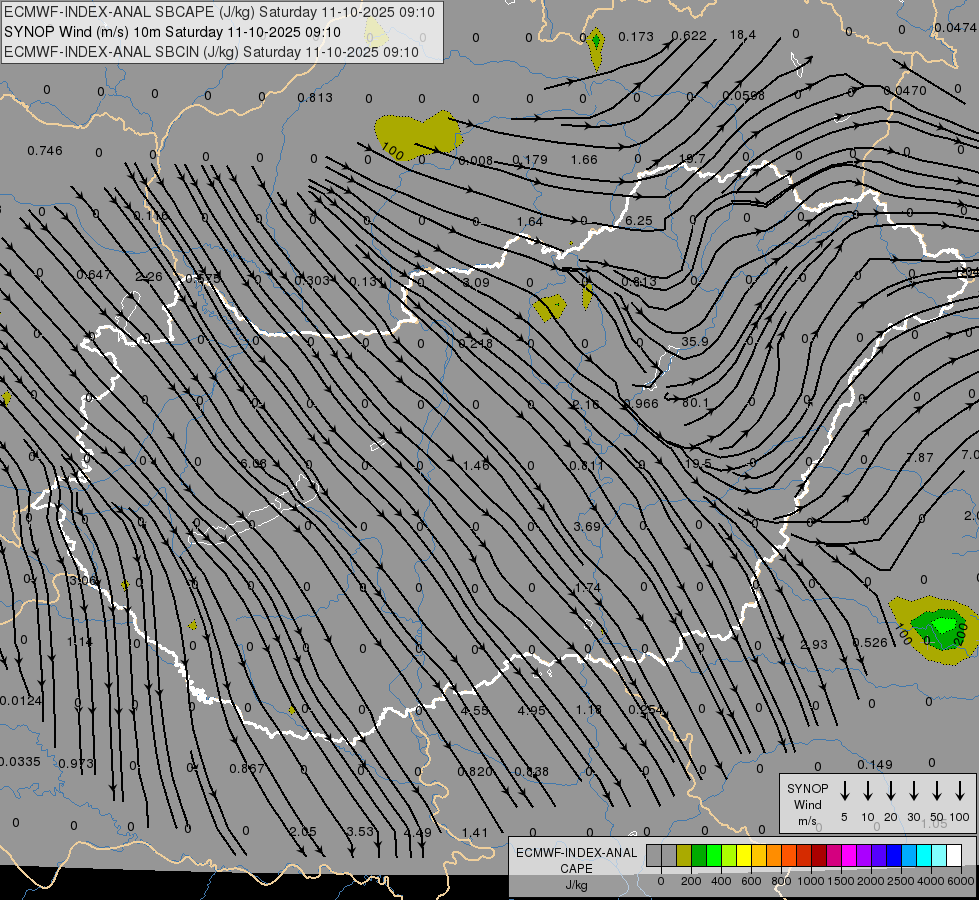Click the map value 35.9
This screenshot has width=979, height=900.
coord(694,342)
